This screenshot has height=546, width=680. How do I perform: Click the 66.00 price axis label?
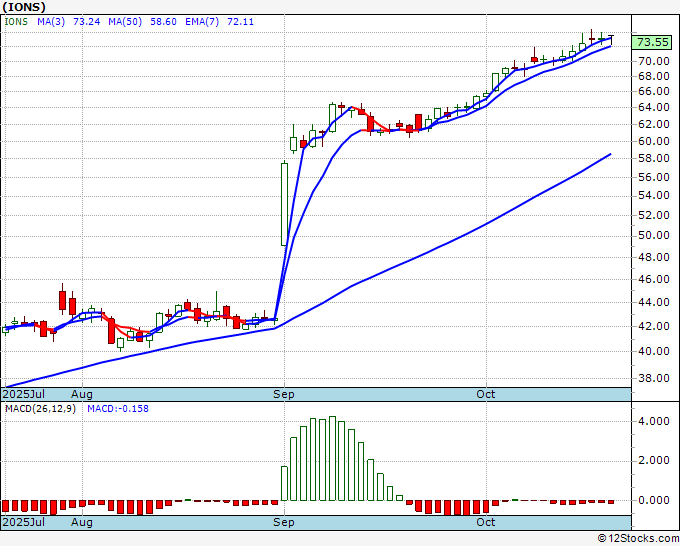pos(653,92)
